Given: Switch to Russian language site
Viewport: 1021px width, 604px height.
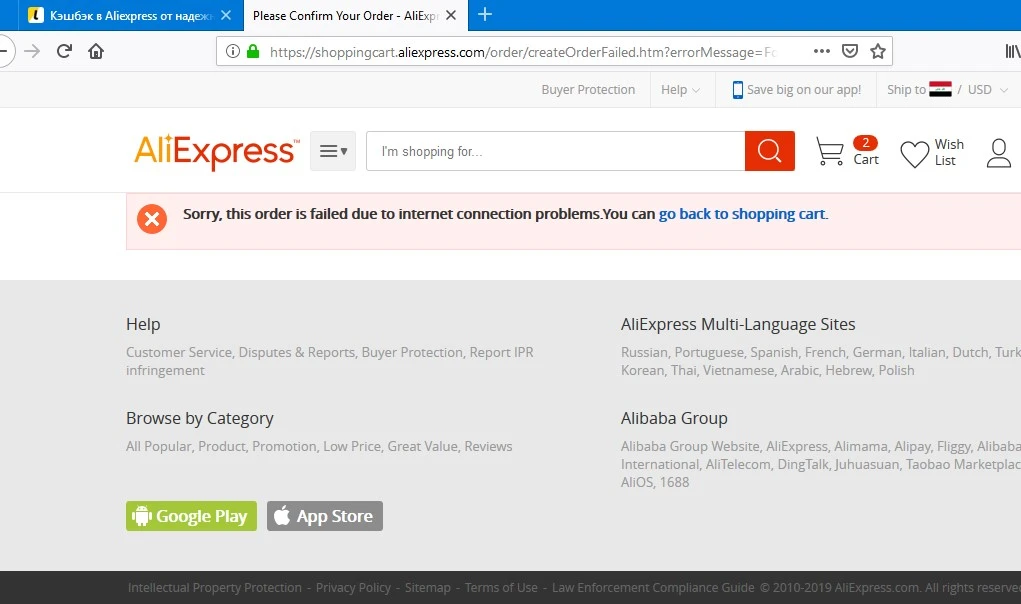Looking at the screenshot, I should tap(644, 352).
